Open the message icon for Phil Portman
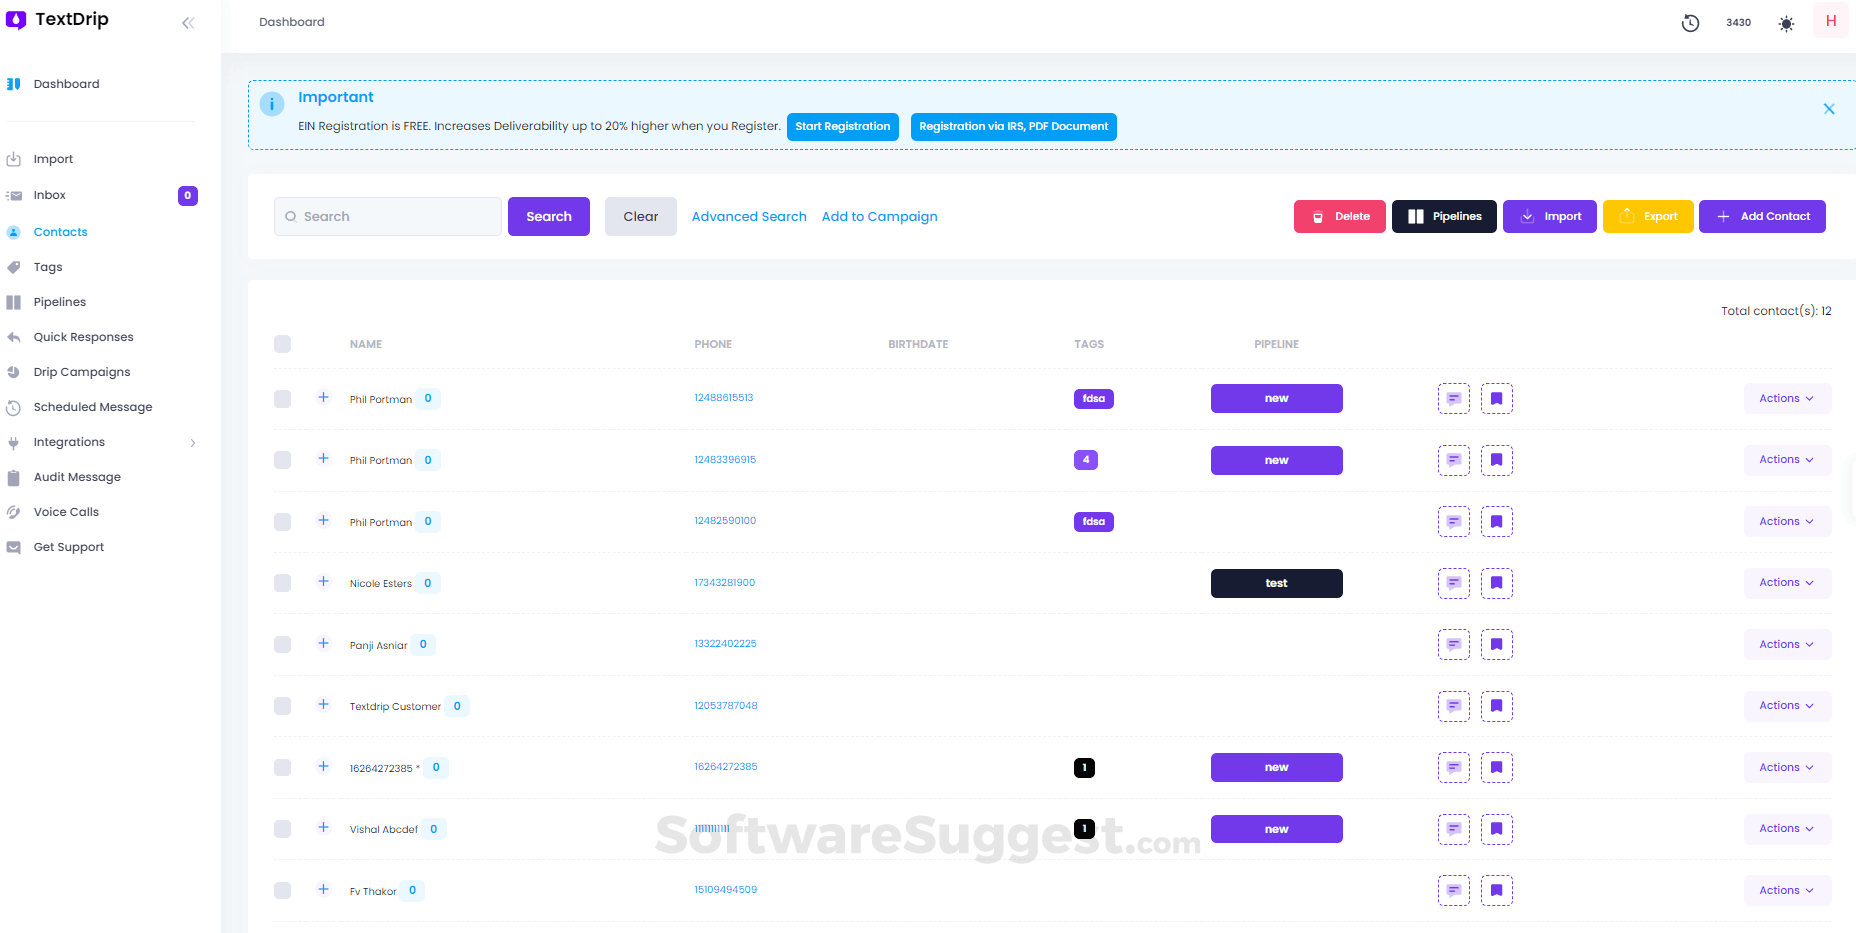Screen dimensions: 1856x933 click(x=1453, y=398)
